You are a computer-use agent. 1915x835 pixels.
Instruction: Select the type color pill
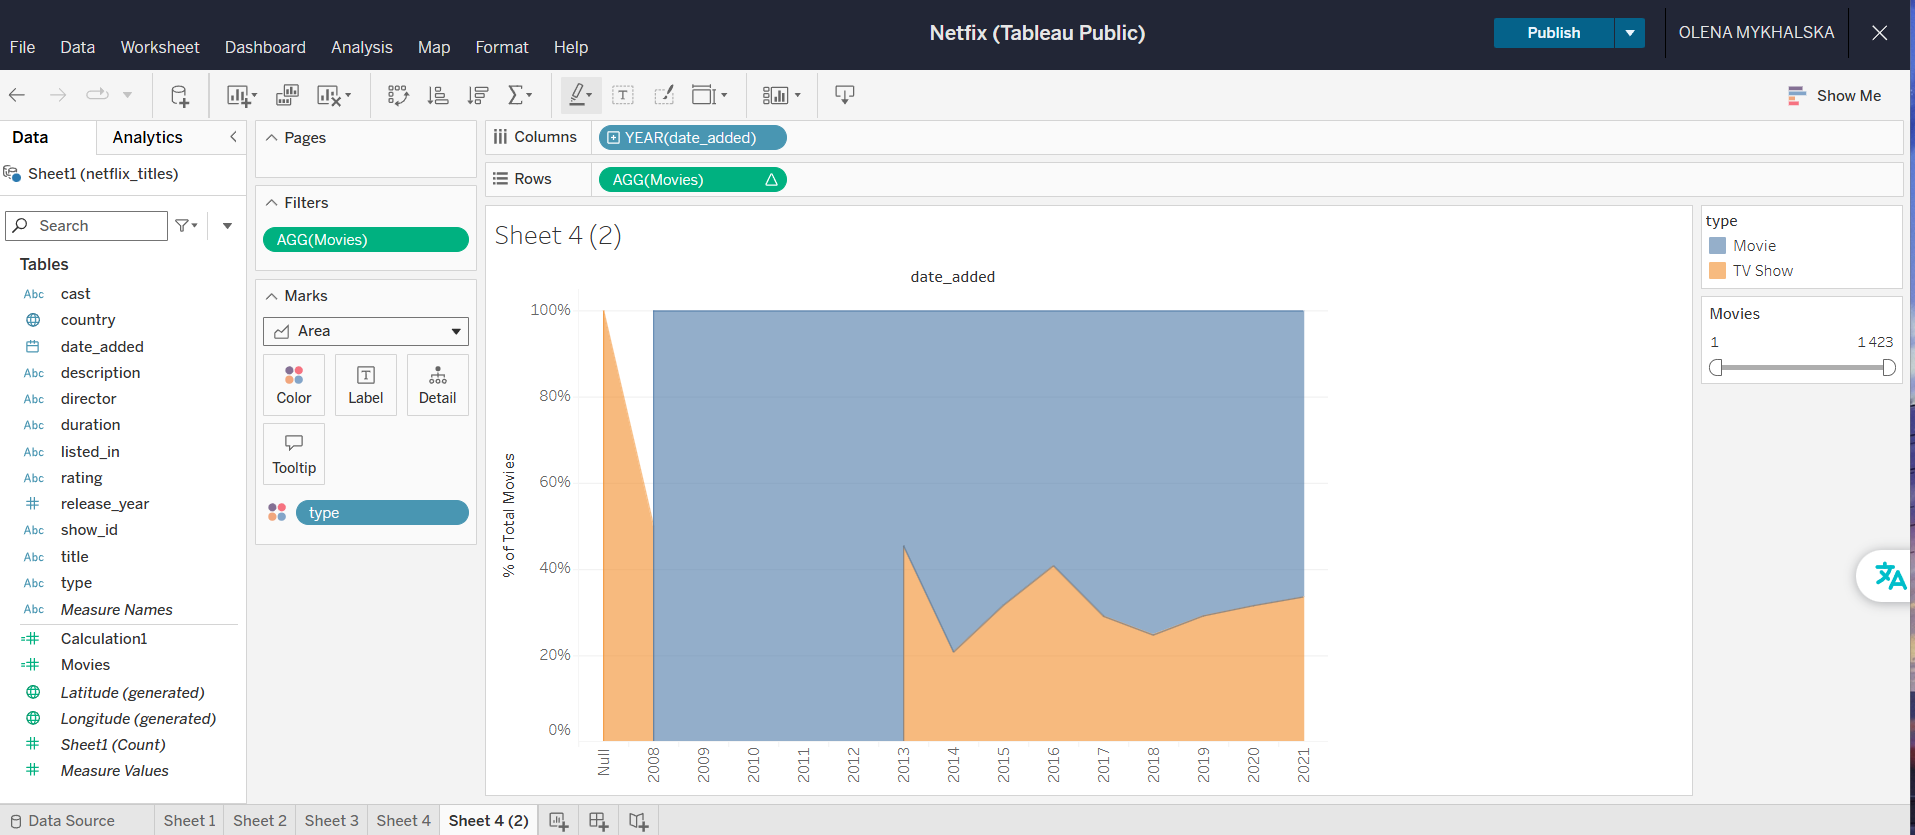click(x=382, y=513)
